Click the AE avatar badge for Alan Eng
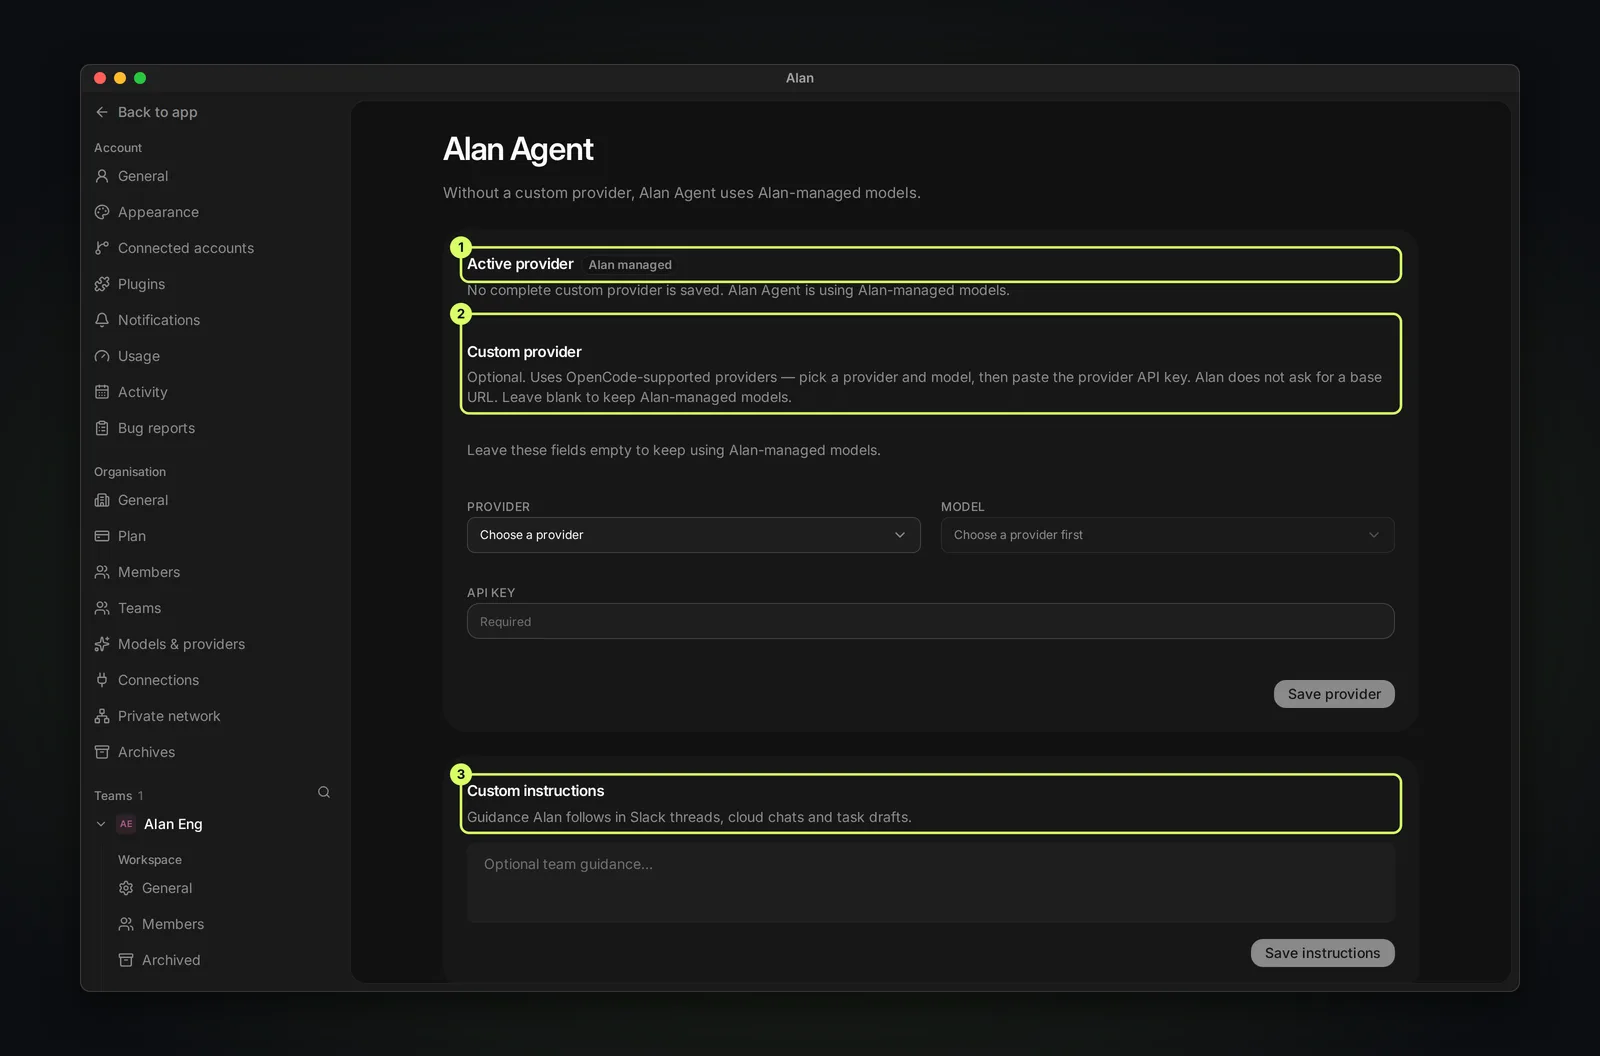Viewport: 1600px width, 1056px height. pyautogui.click(x=126, y=824)
